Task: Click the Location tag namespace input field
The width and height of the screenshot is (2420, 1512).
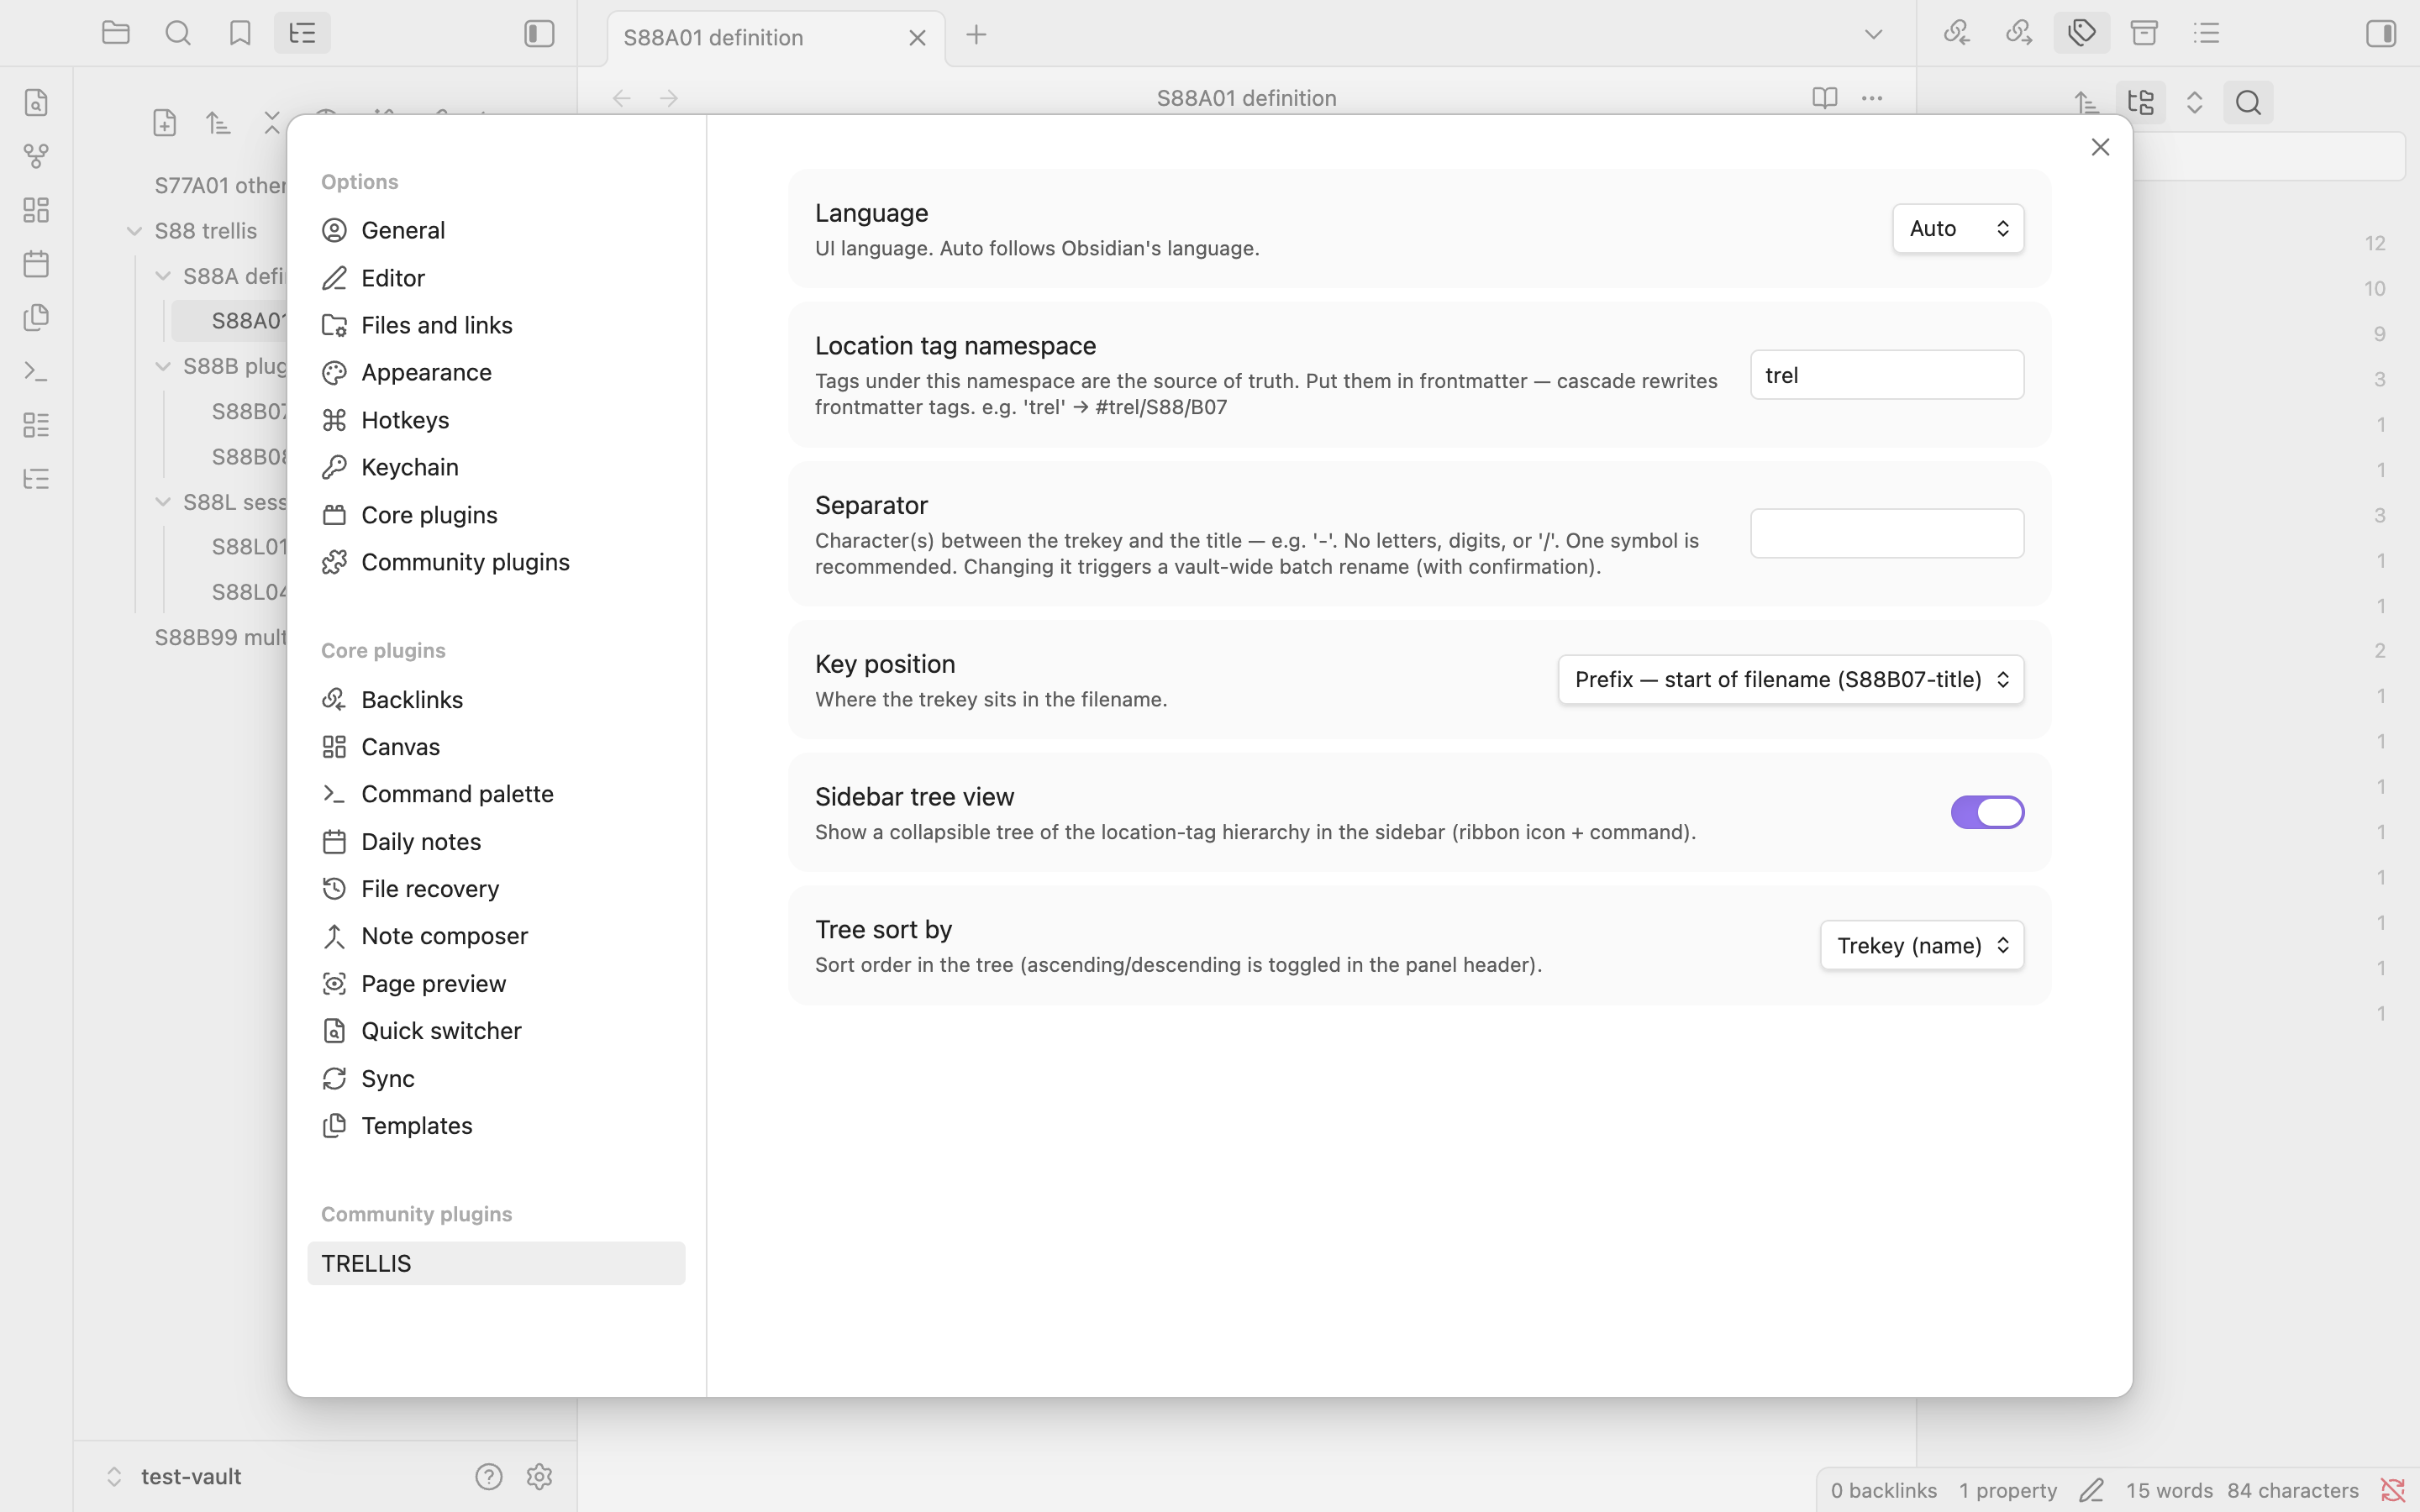Action: 1887,375
